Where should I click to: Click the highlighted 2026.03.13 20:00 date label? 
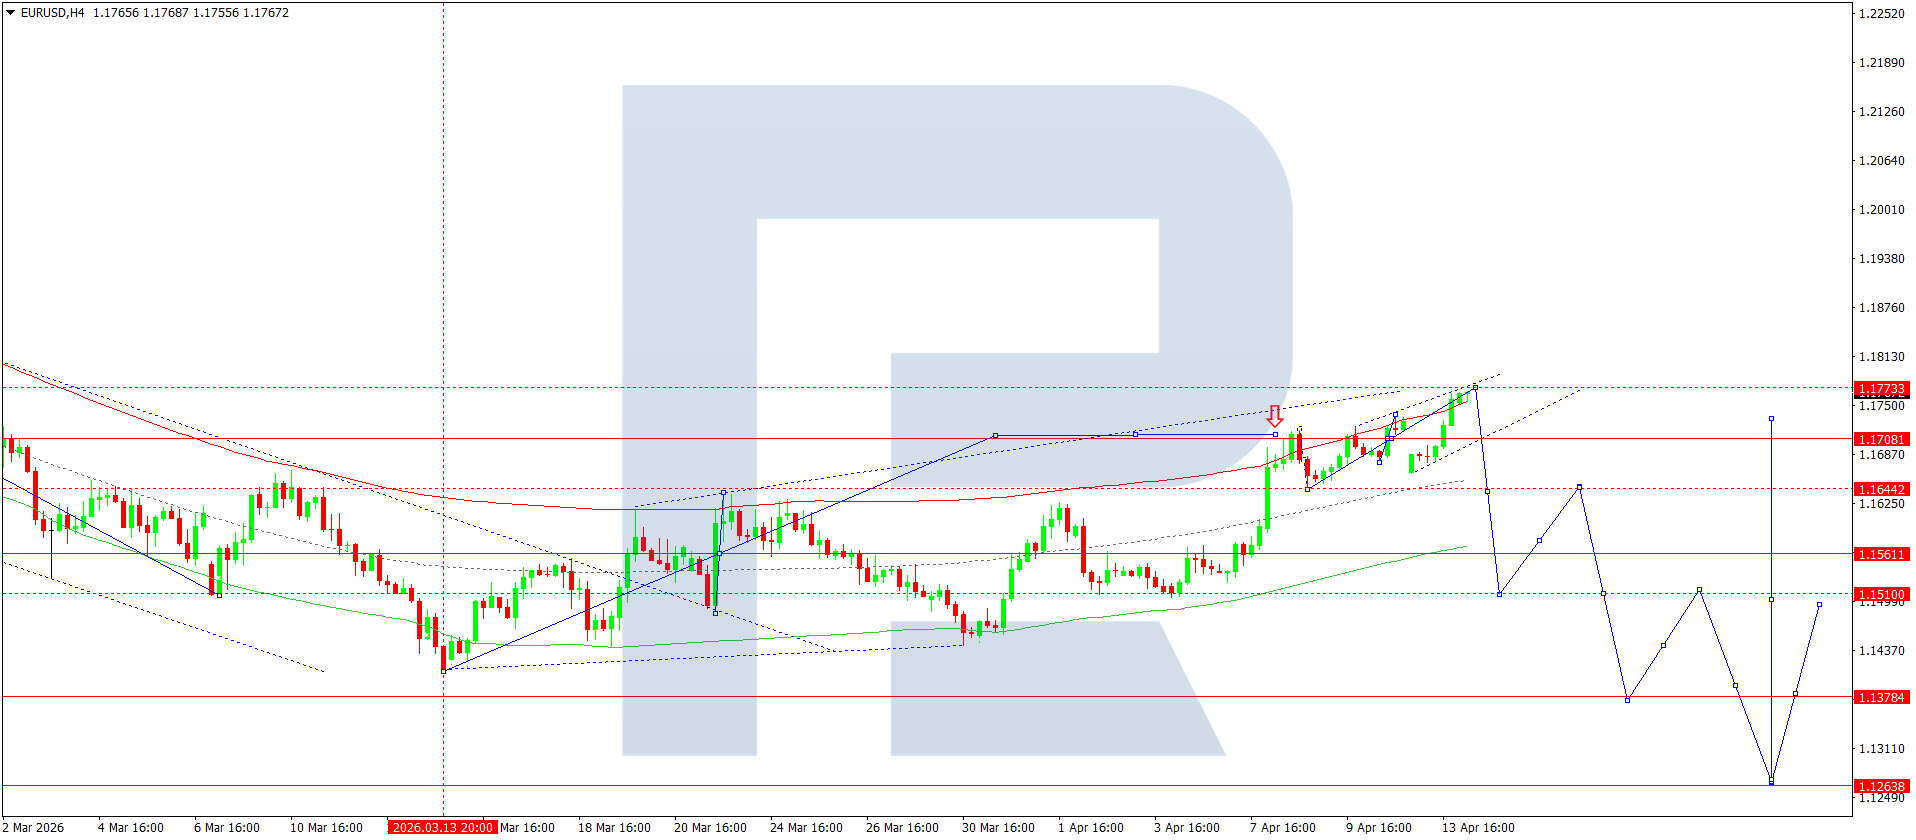442,827
